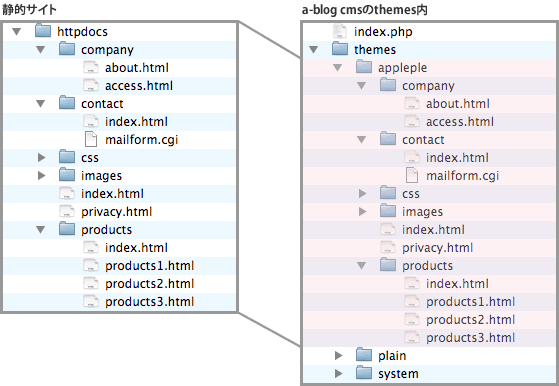Image resolution: width=559 pixels, height=386 pixels.
Task: Expand the images folder in httpdocs
Action: pyautogui.click(x=41, y=175)
